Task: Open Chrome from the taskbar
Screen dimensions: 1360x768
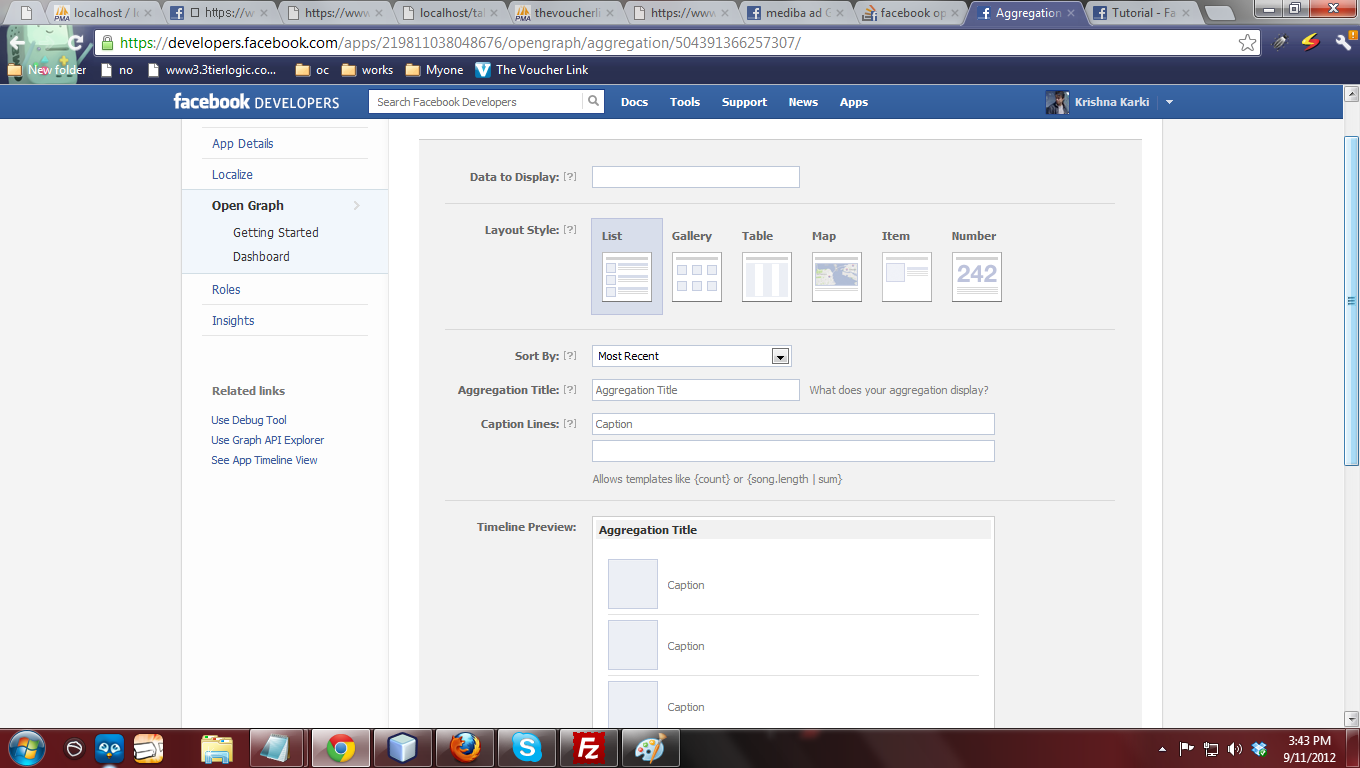Action: [x=340, y=748]
